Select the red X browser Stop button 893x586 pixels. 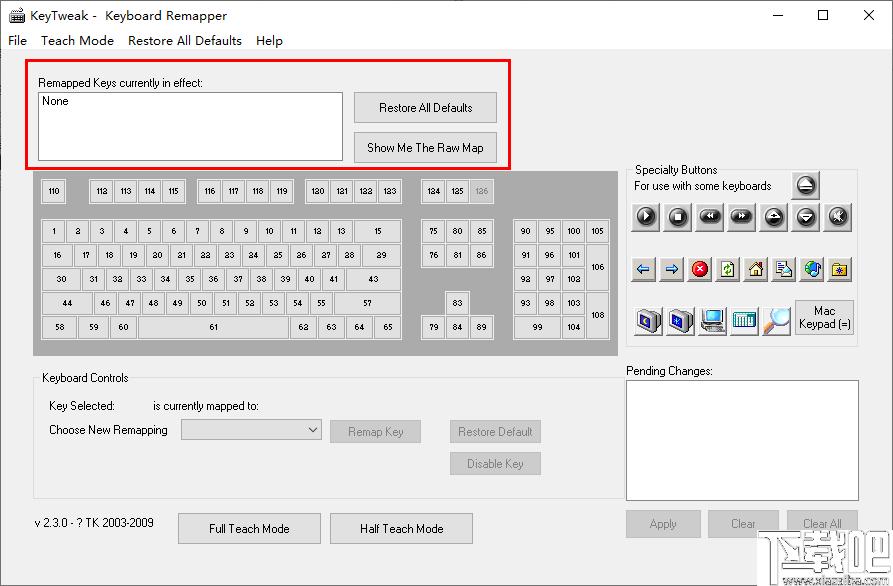click(699, 269)
